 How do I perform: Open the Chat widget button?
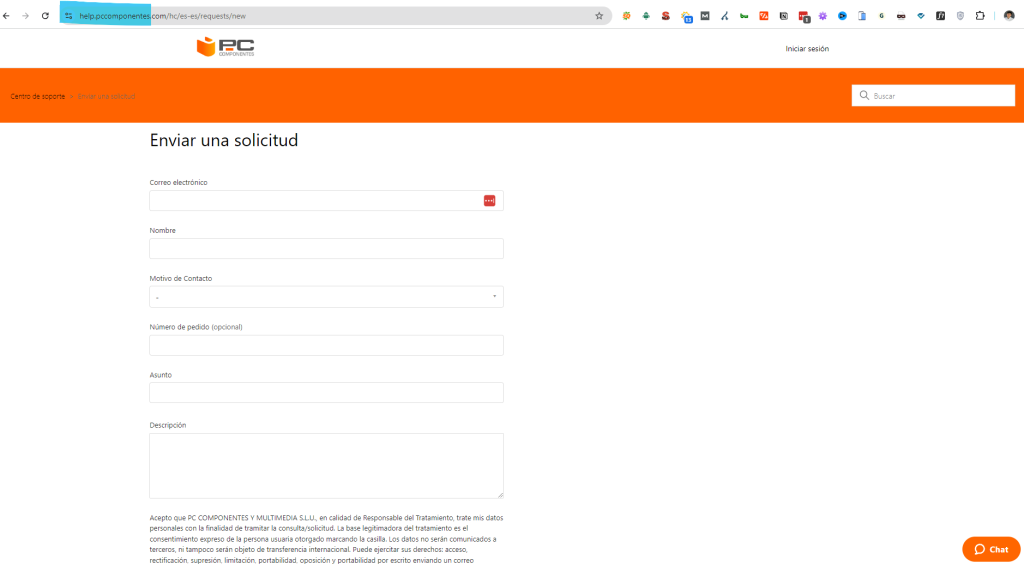(x=990, y=549)
